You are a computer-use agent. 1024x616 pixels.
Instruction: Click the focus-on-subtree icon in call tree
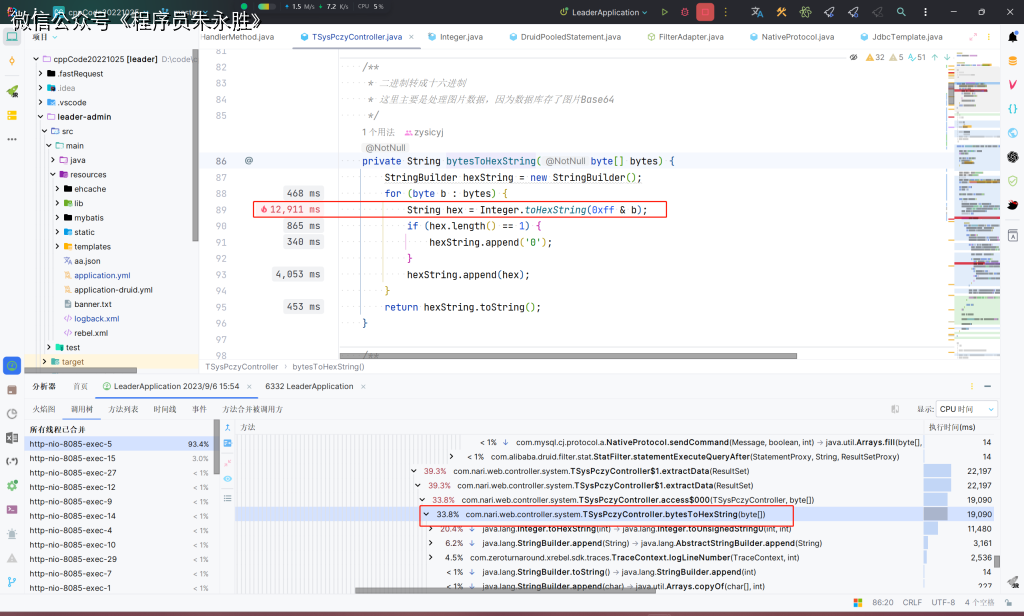(227, 443)
